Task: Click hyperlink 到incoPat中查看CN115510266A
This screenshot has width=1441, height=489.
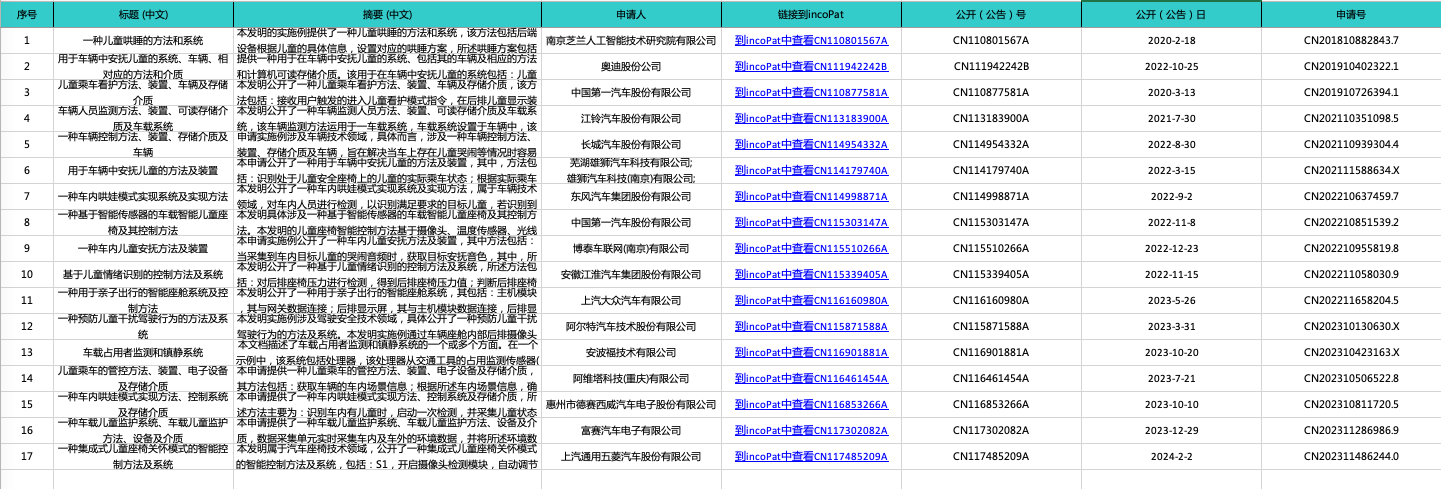Action: click(811, 249)
